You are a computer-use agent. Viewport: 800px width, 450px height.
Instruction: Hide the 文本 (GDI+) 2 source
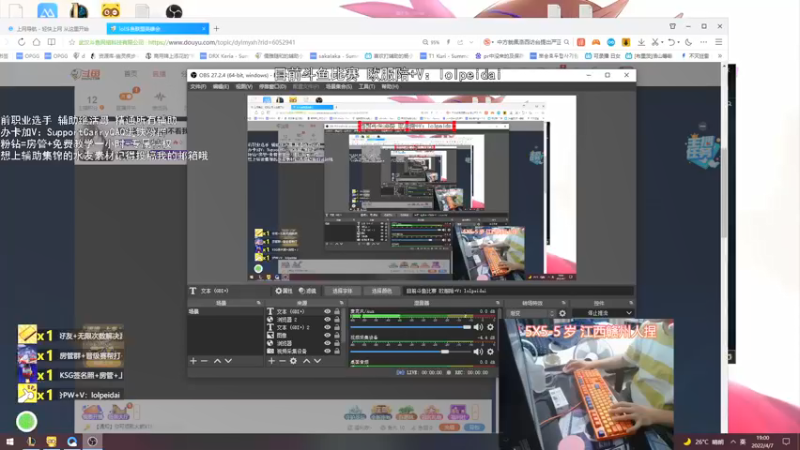(328, 327)
